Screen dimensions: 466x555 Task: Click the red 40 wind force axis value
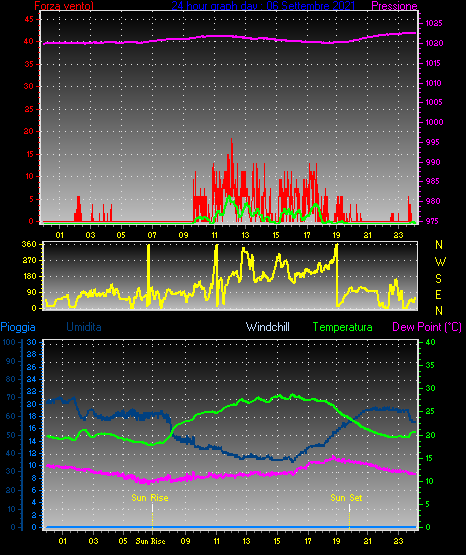click(29, 41)
